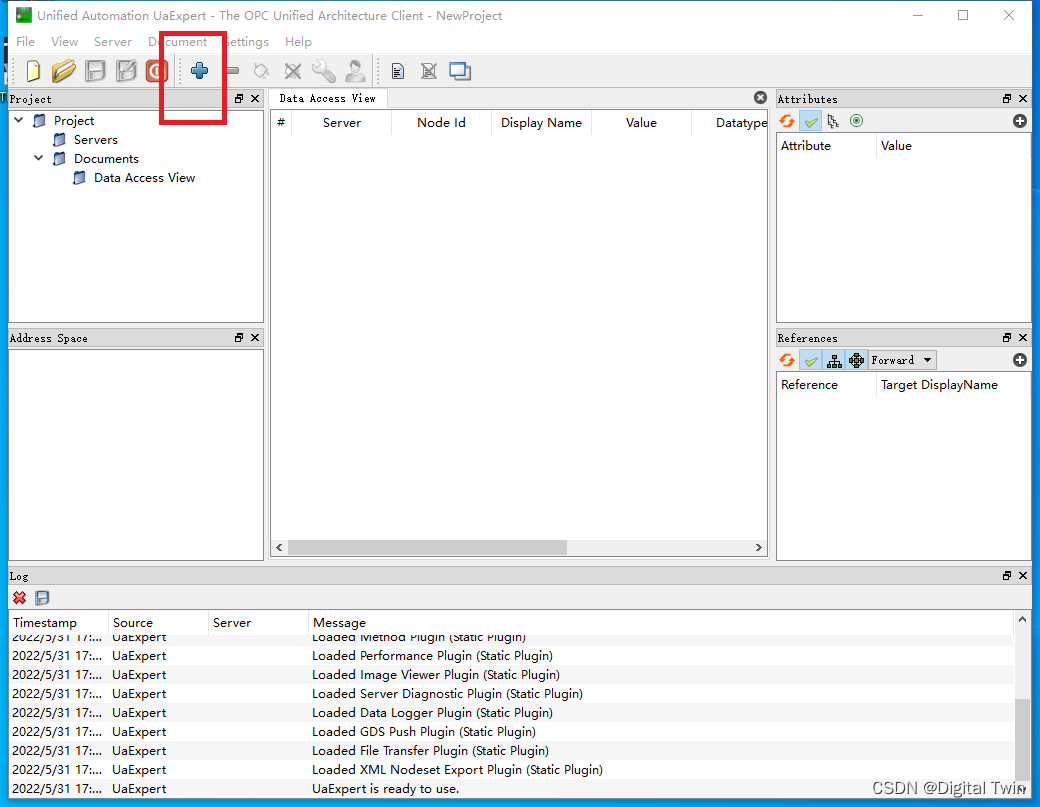Toggle the References green checkmark button
Image resolution: width=1040 pixels, height=807 pixels.
(811, 360)
